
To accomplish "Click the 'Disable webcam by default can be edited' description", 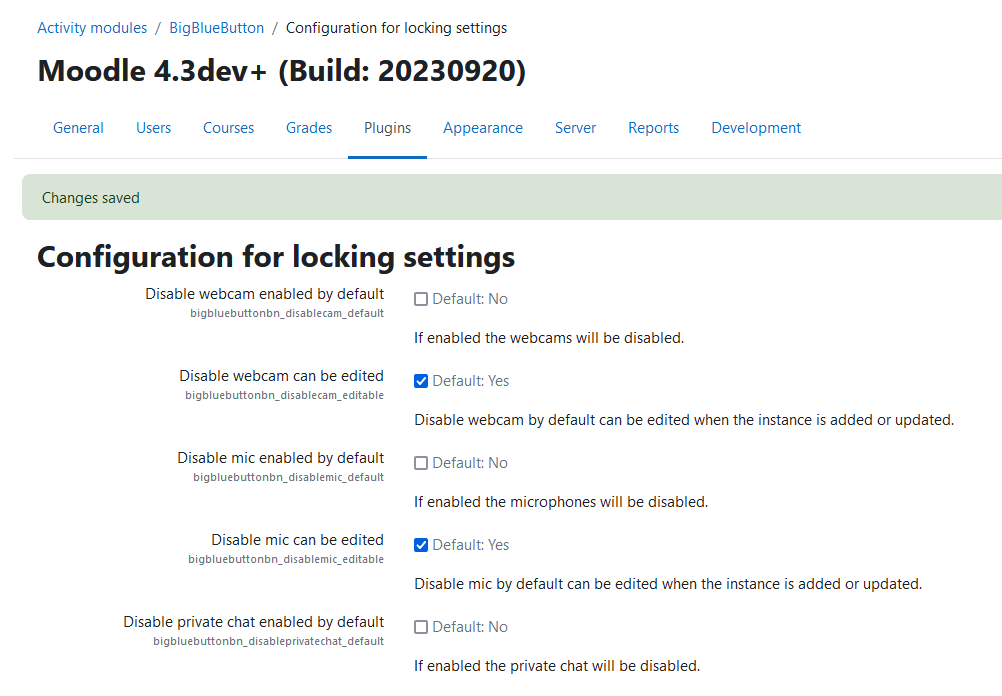I will pyautogui.click(x=684, y=420).
